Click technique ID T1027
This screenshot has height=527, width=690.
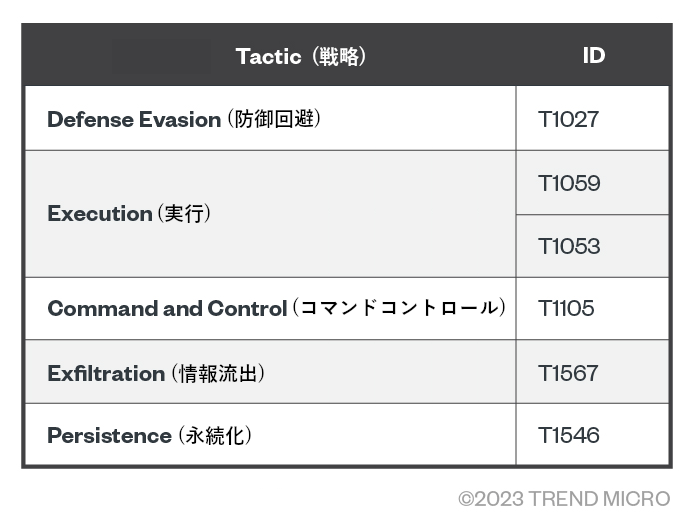click(x=568, y=119)
